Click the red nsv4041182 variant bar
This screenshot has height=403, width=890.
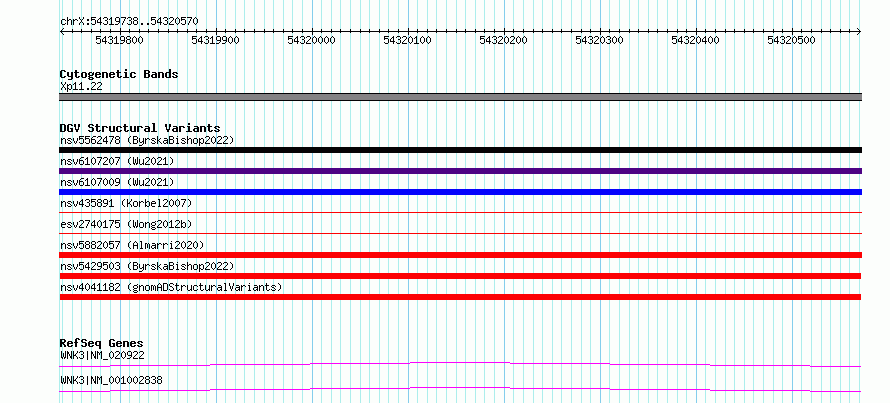[x=460, y=297]
